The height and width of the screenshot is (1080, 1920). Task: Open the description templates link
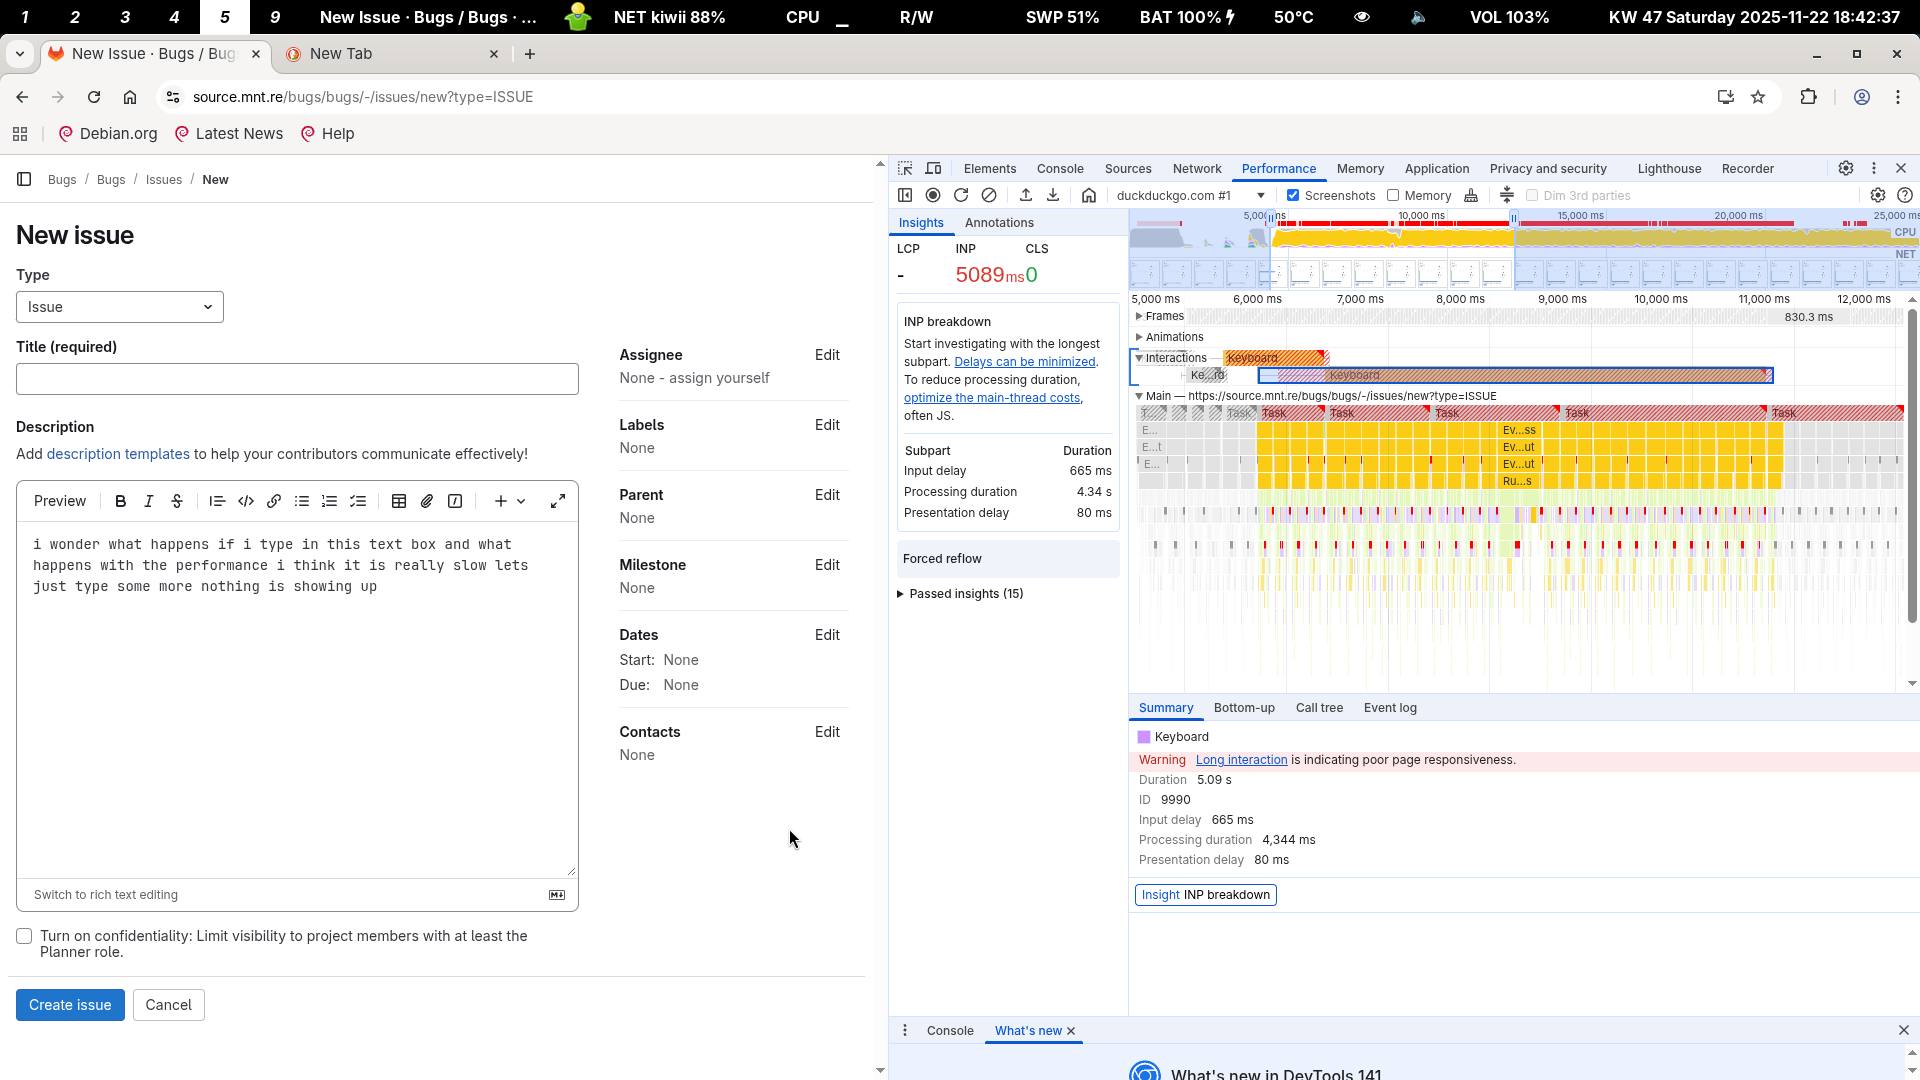[x=118, y=454]
